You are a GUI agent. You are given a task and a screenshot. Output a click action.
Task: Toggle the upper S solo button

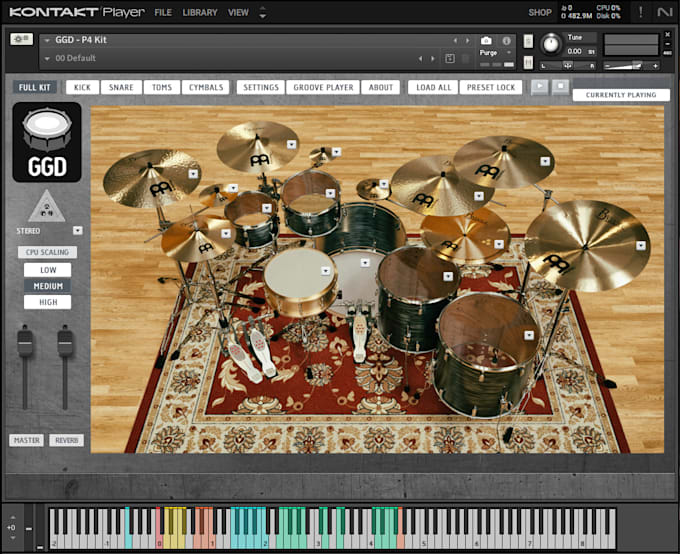[528, 41]
